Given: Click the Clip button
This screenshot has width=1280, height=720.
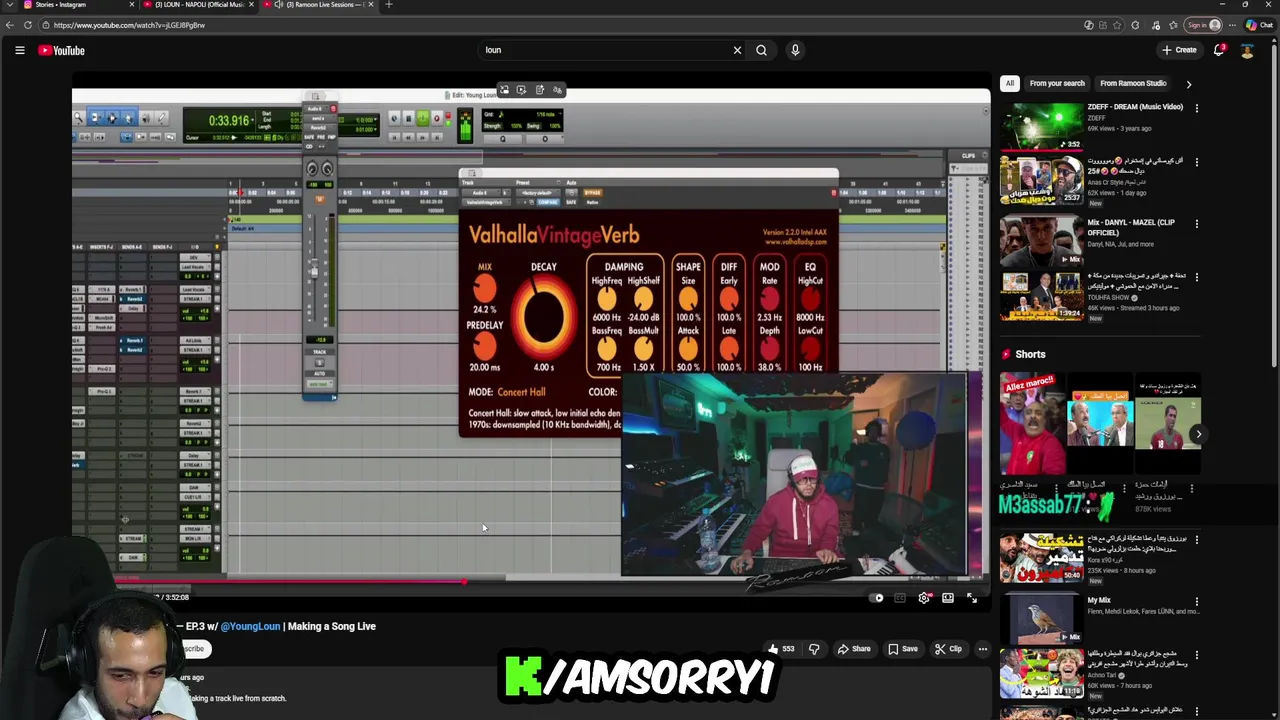Looking at the screenshot, I should (948, 649).
